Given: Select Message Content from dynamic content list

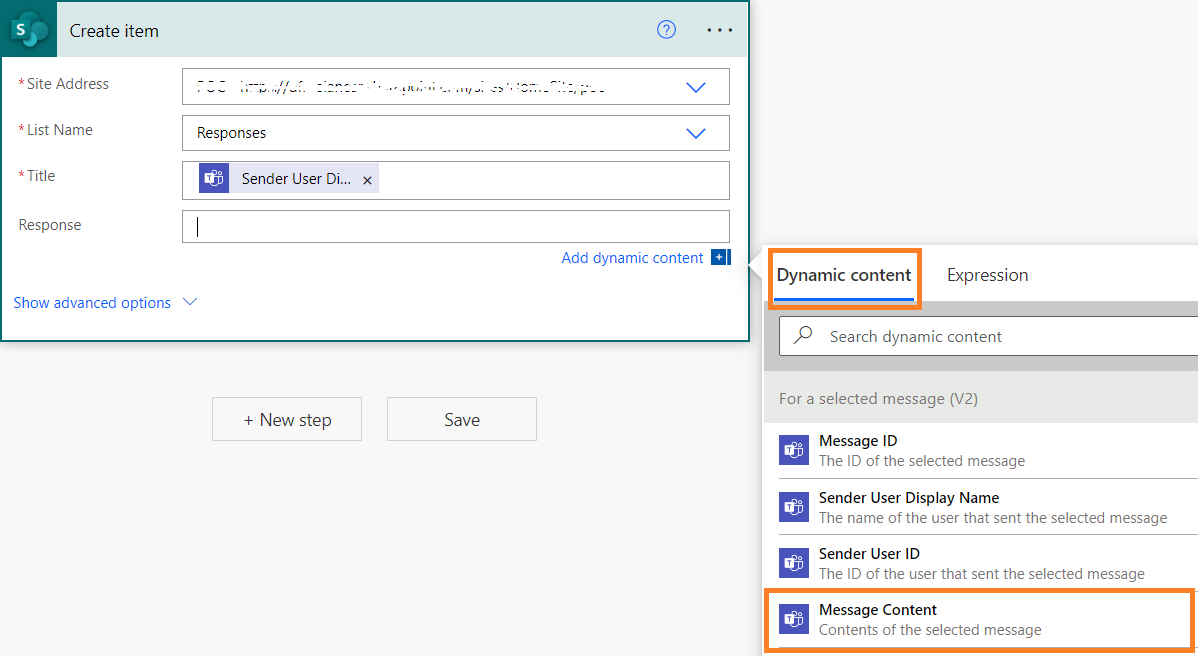Looking at the screenshot, I should pos(980,619).
